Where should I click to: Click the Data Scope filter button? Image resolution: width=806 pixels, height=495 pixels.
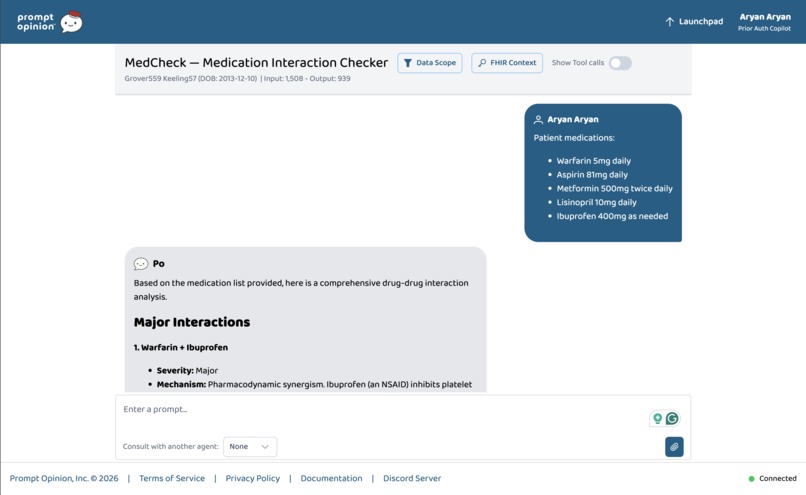tap(430, 63)
